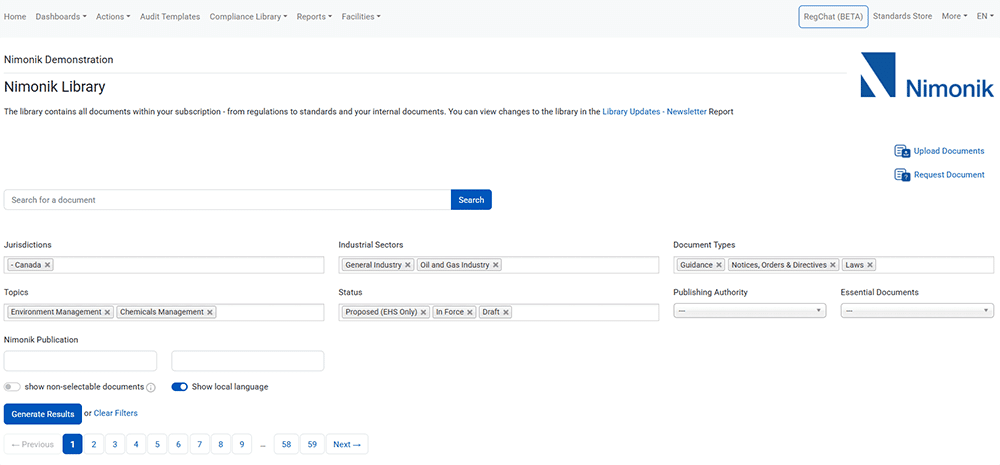Expand the More menu
The height and width of the screenshot is (465, 1000).
tap(954, 17)
